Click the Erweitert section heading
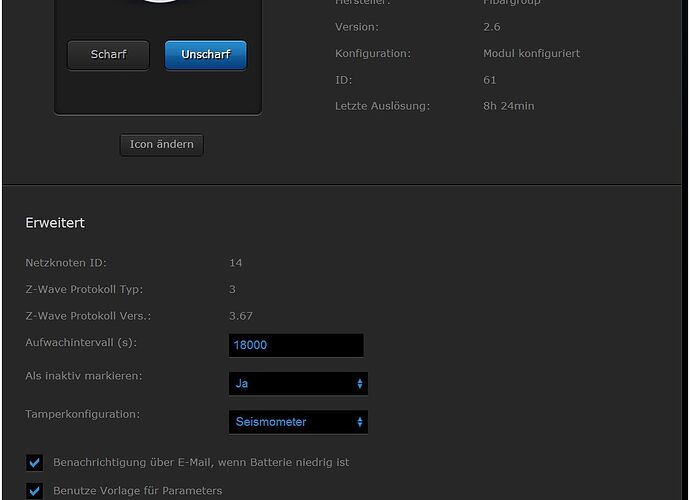Image resolution: width=690 pixels, height=500 pixels. pyautogui.click(x=55, y=223)
